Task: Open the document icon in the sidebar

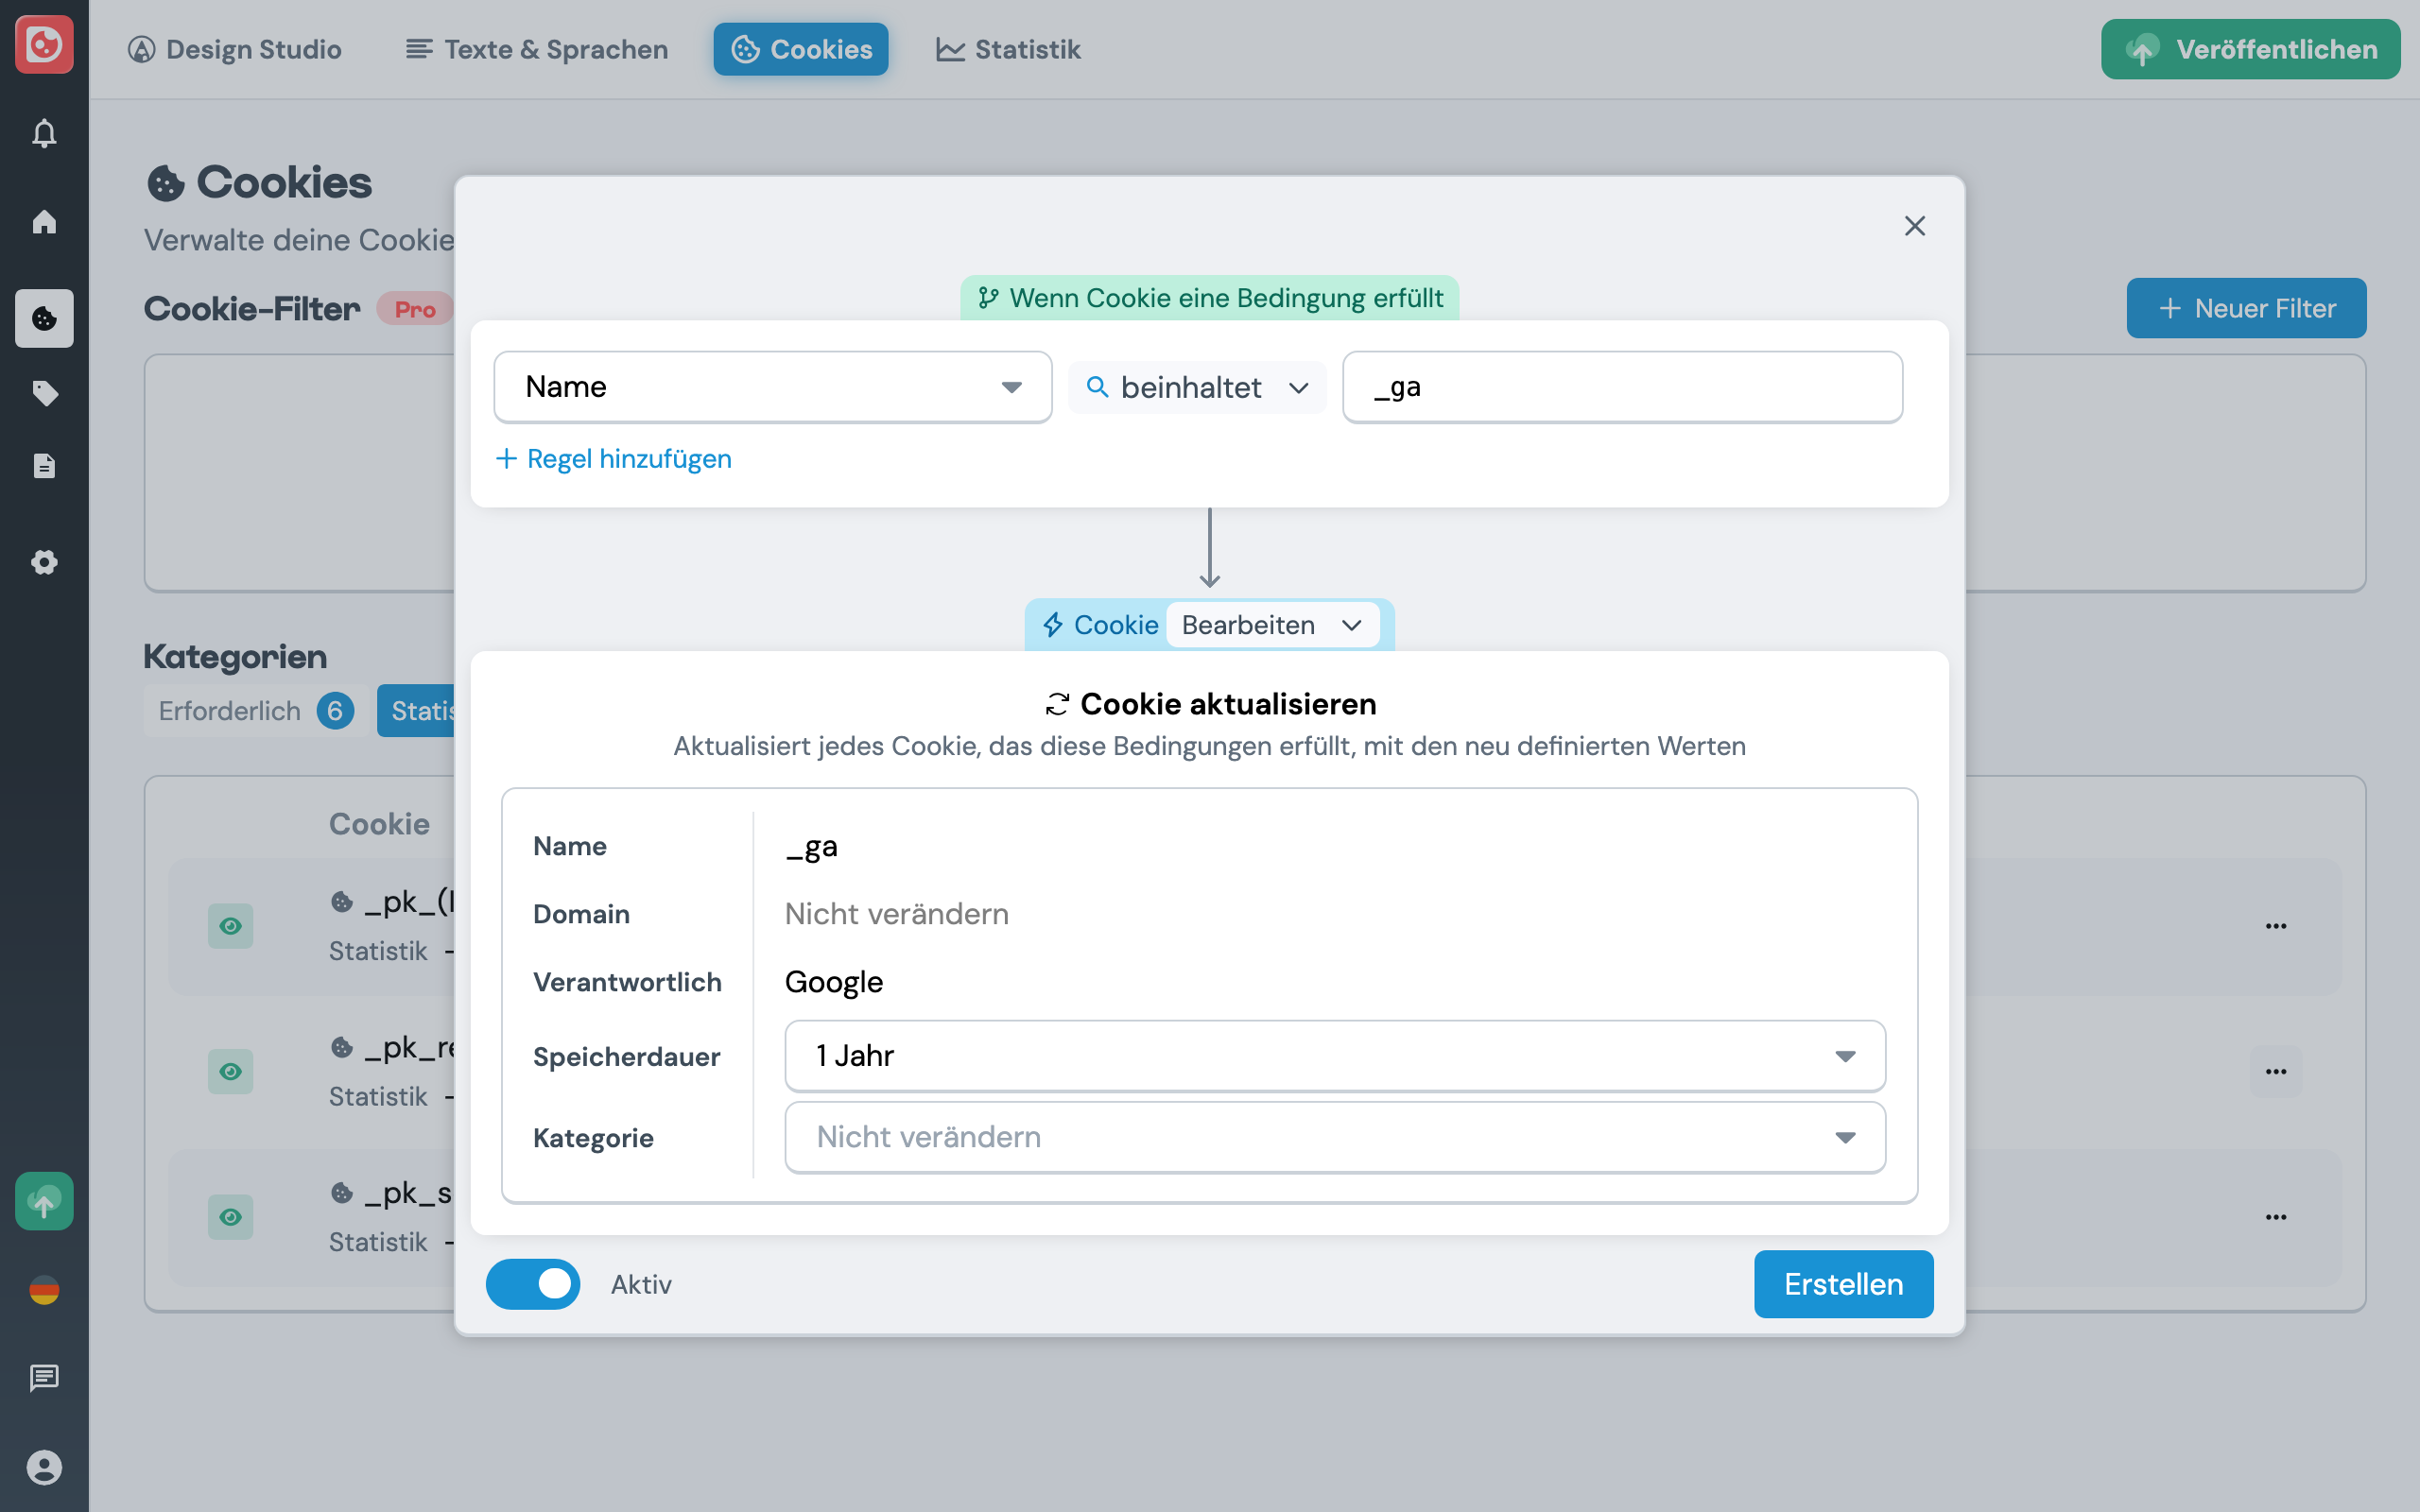Action: (x=44, y=465)
